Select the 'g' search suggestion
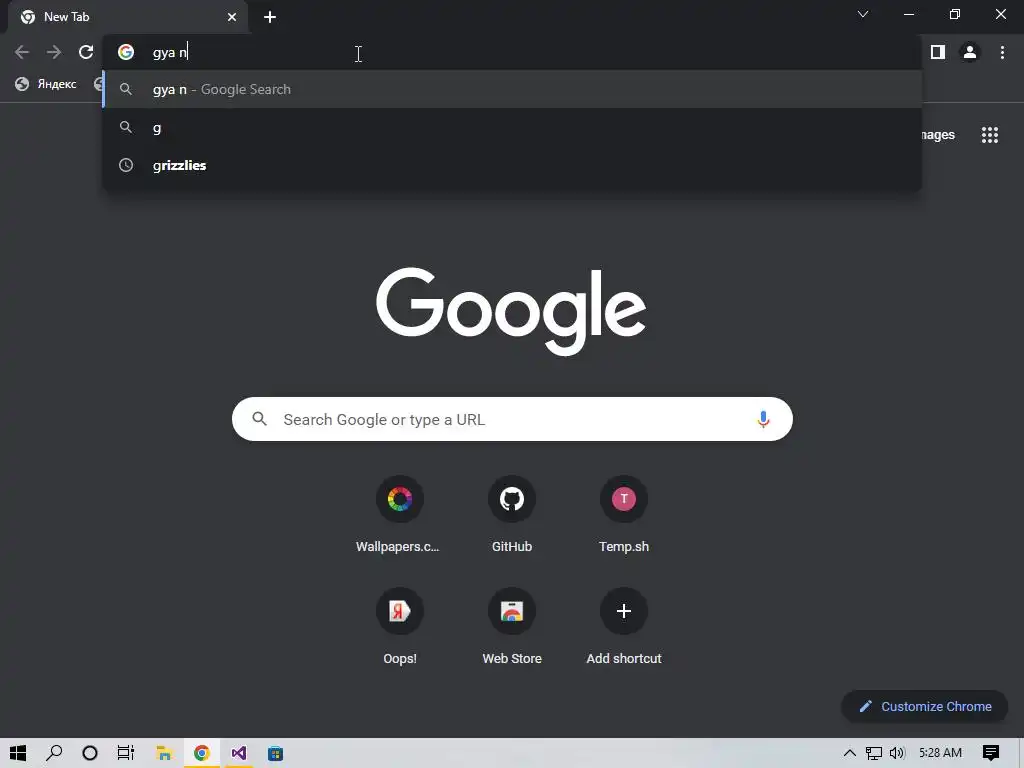Screen dimensions: 1024x768 512,127
